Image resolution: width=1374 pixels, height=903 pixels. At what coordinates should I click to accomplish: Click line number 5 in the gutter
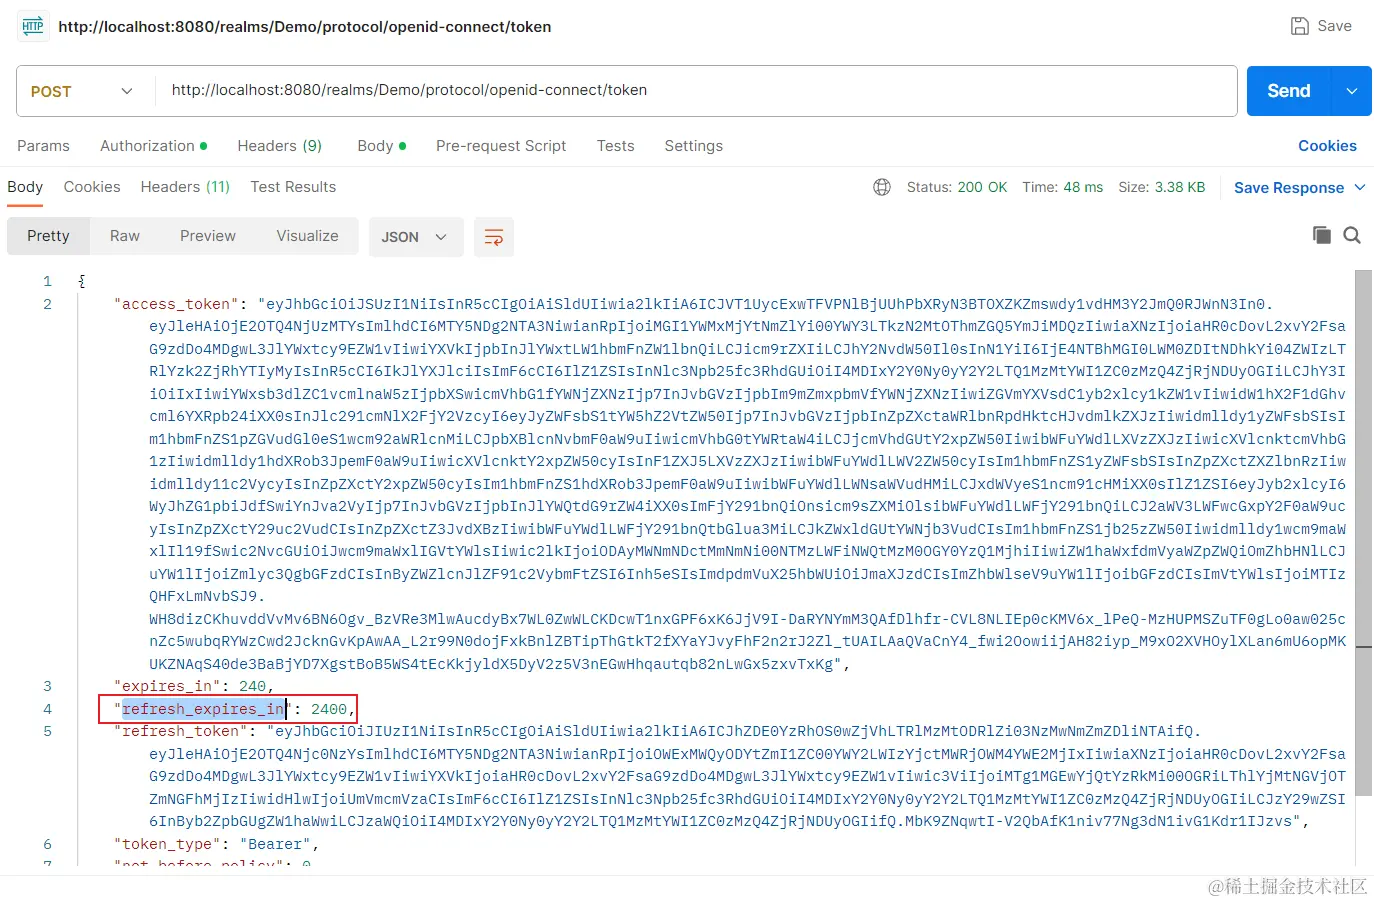pyautogui.click(x=47, y=731)
